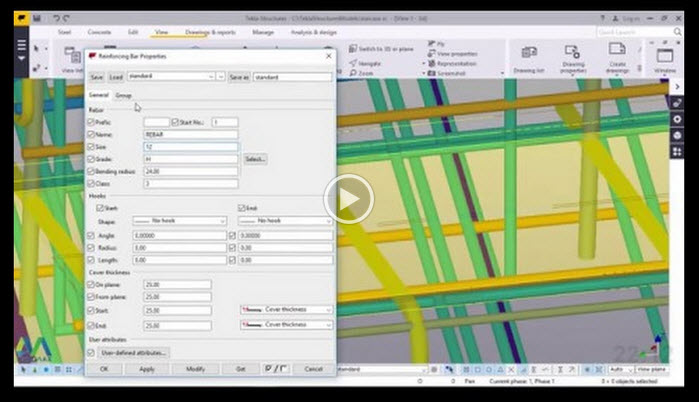Viewport: 699px width, 402px height.
Task: Open Representation settings
Action: point(452,63)
